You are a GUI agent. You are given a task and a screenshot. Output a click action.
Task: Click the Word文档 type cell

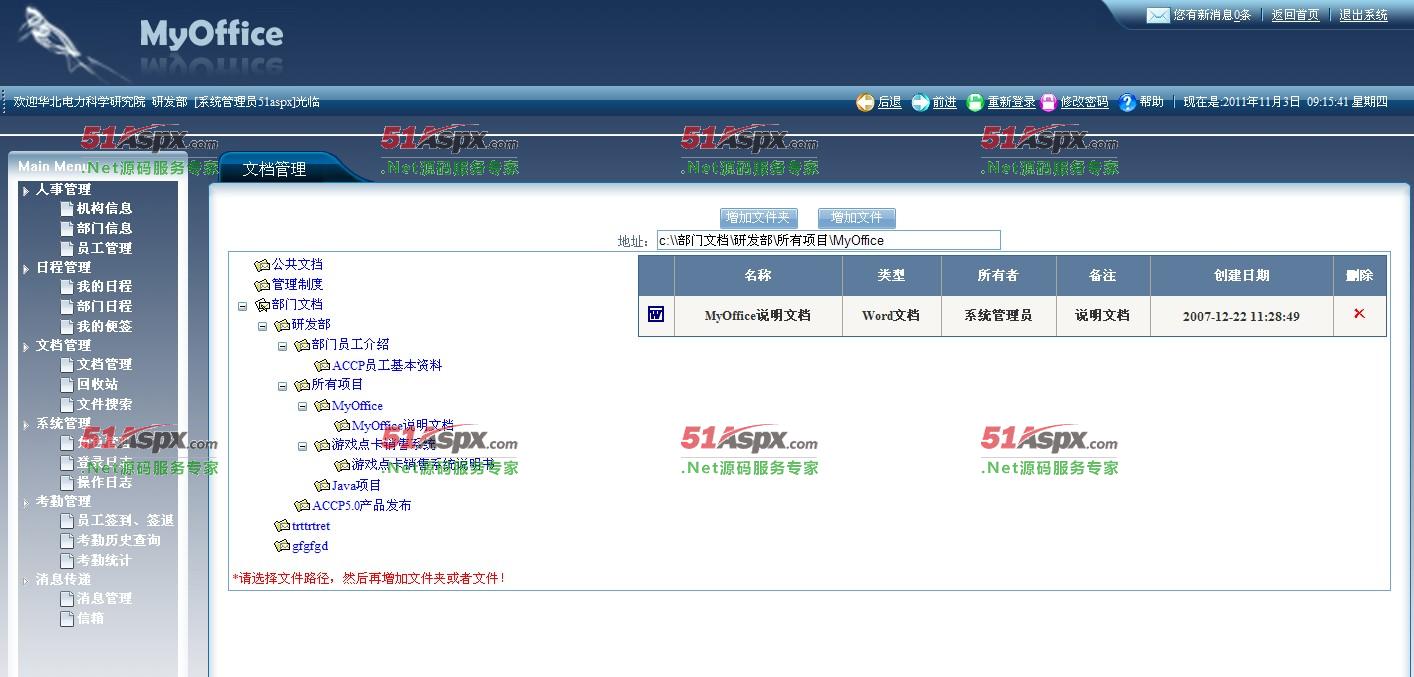[x=891, y=315]
